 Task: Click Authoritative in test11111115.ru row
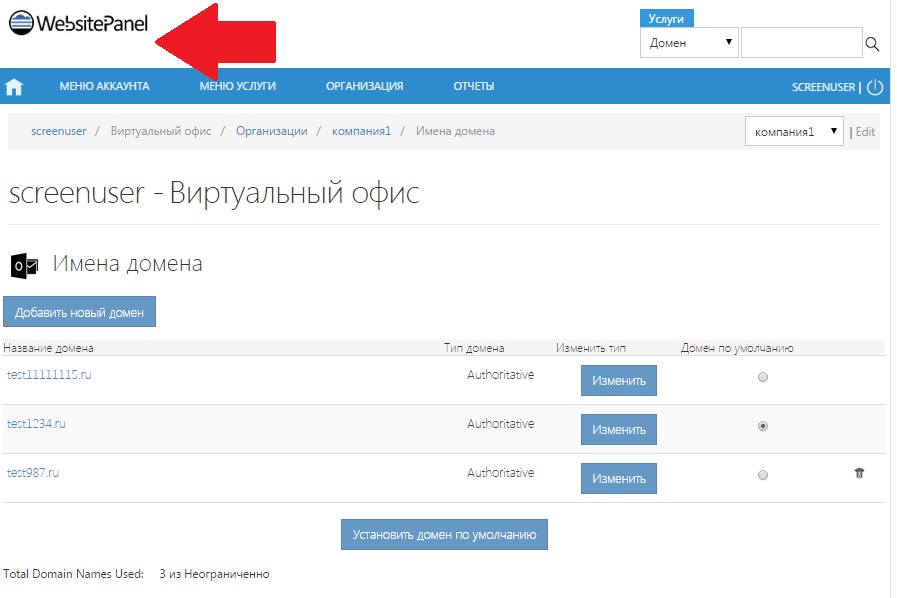(x=501, y=375)
